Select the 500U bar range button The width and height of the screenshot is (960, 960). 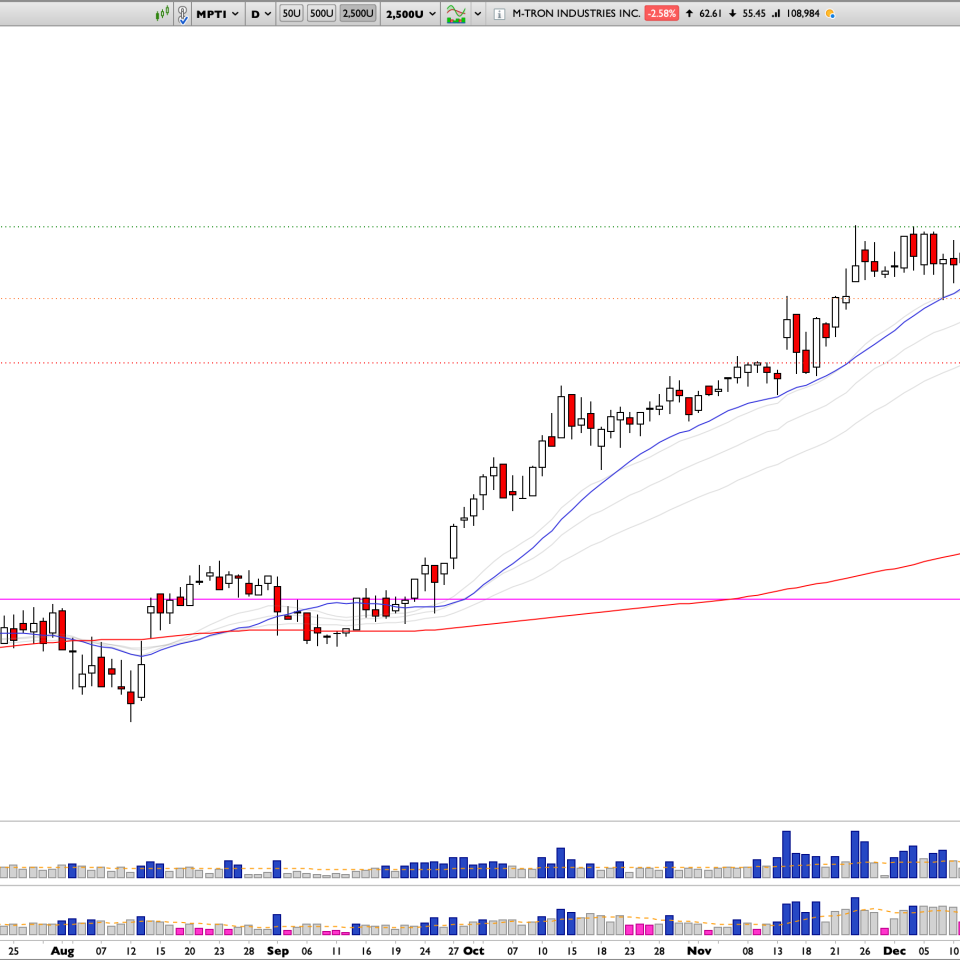coord(321,13)
